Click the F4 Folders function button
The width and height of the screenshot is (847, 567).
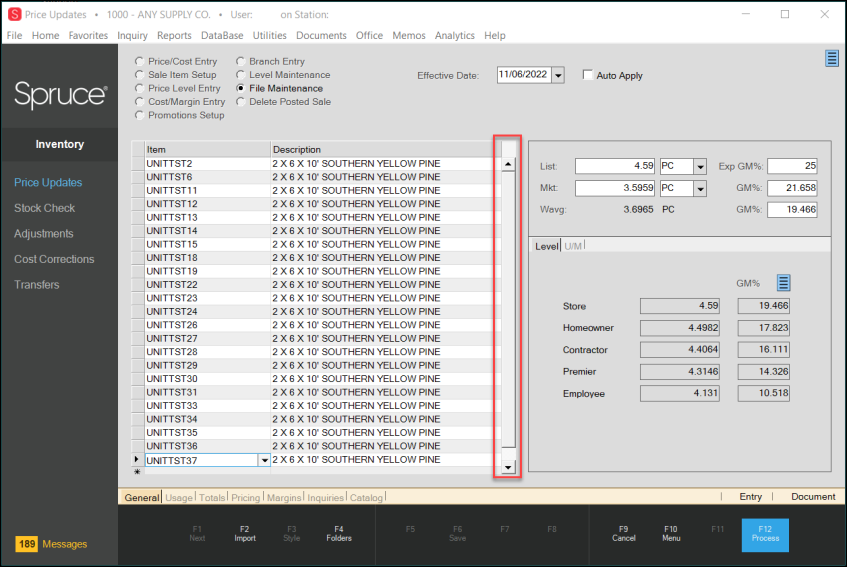[339, 534]
